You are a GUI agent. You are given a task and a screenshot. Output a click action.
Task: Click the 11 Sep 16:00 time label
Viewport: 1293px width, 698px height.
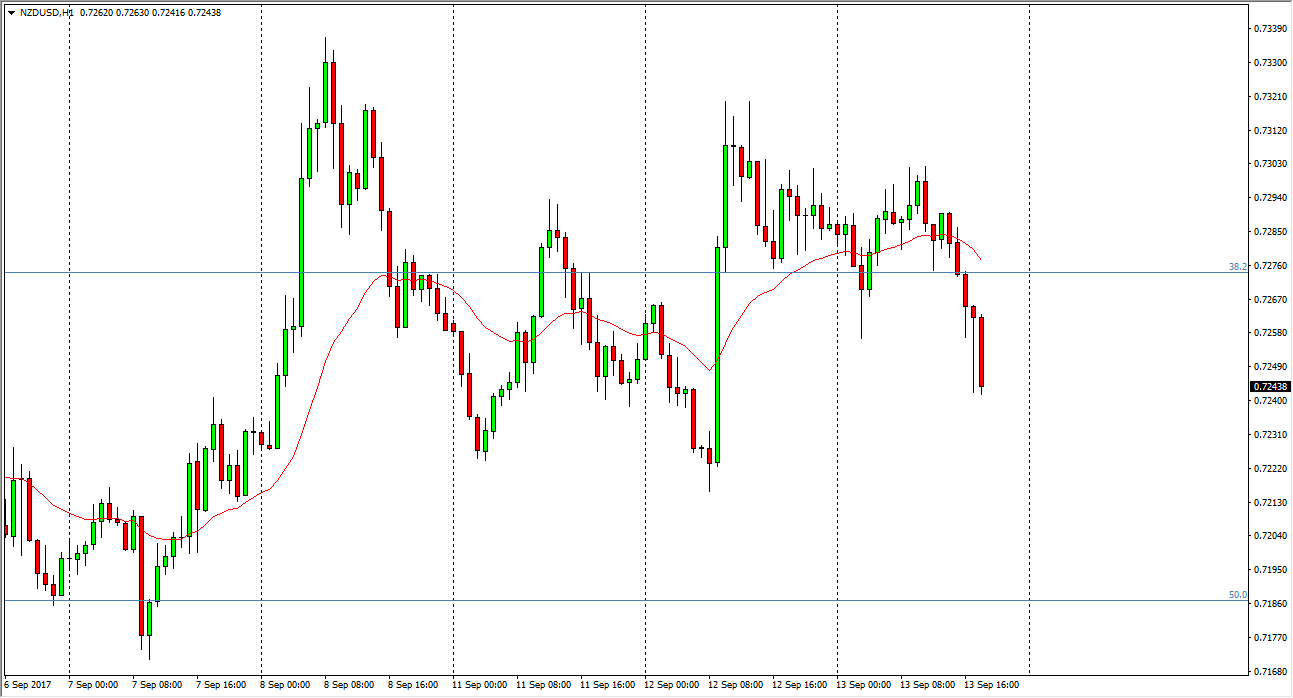(605, 685)
